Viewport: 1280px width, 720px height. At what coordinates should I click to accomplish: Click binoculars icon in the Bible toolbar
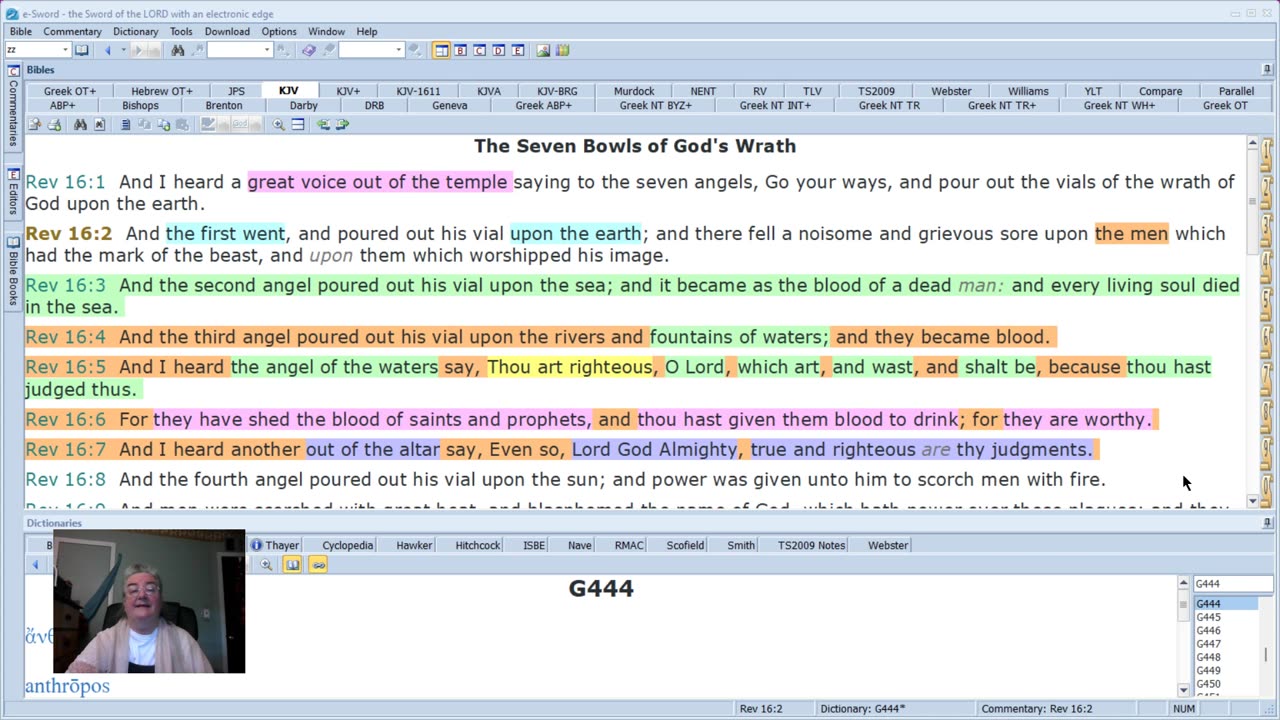pyautogui.click(x=80, y=125)
